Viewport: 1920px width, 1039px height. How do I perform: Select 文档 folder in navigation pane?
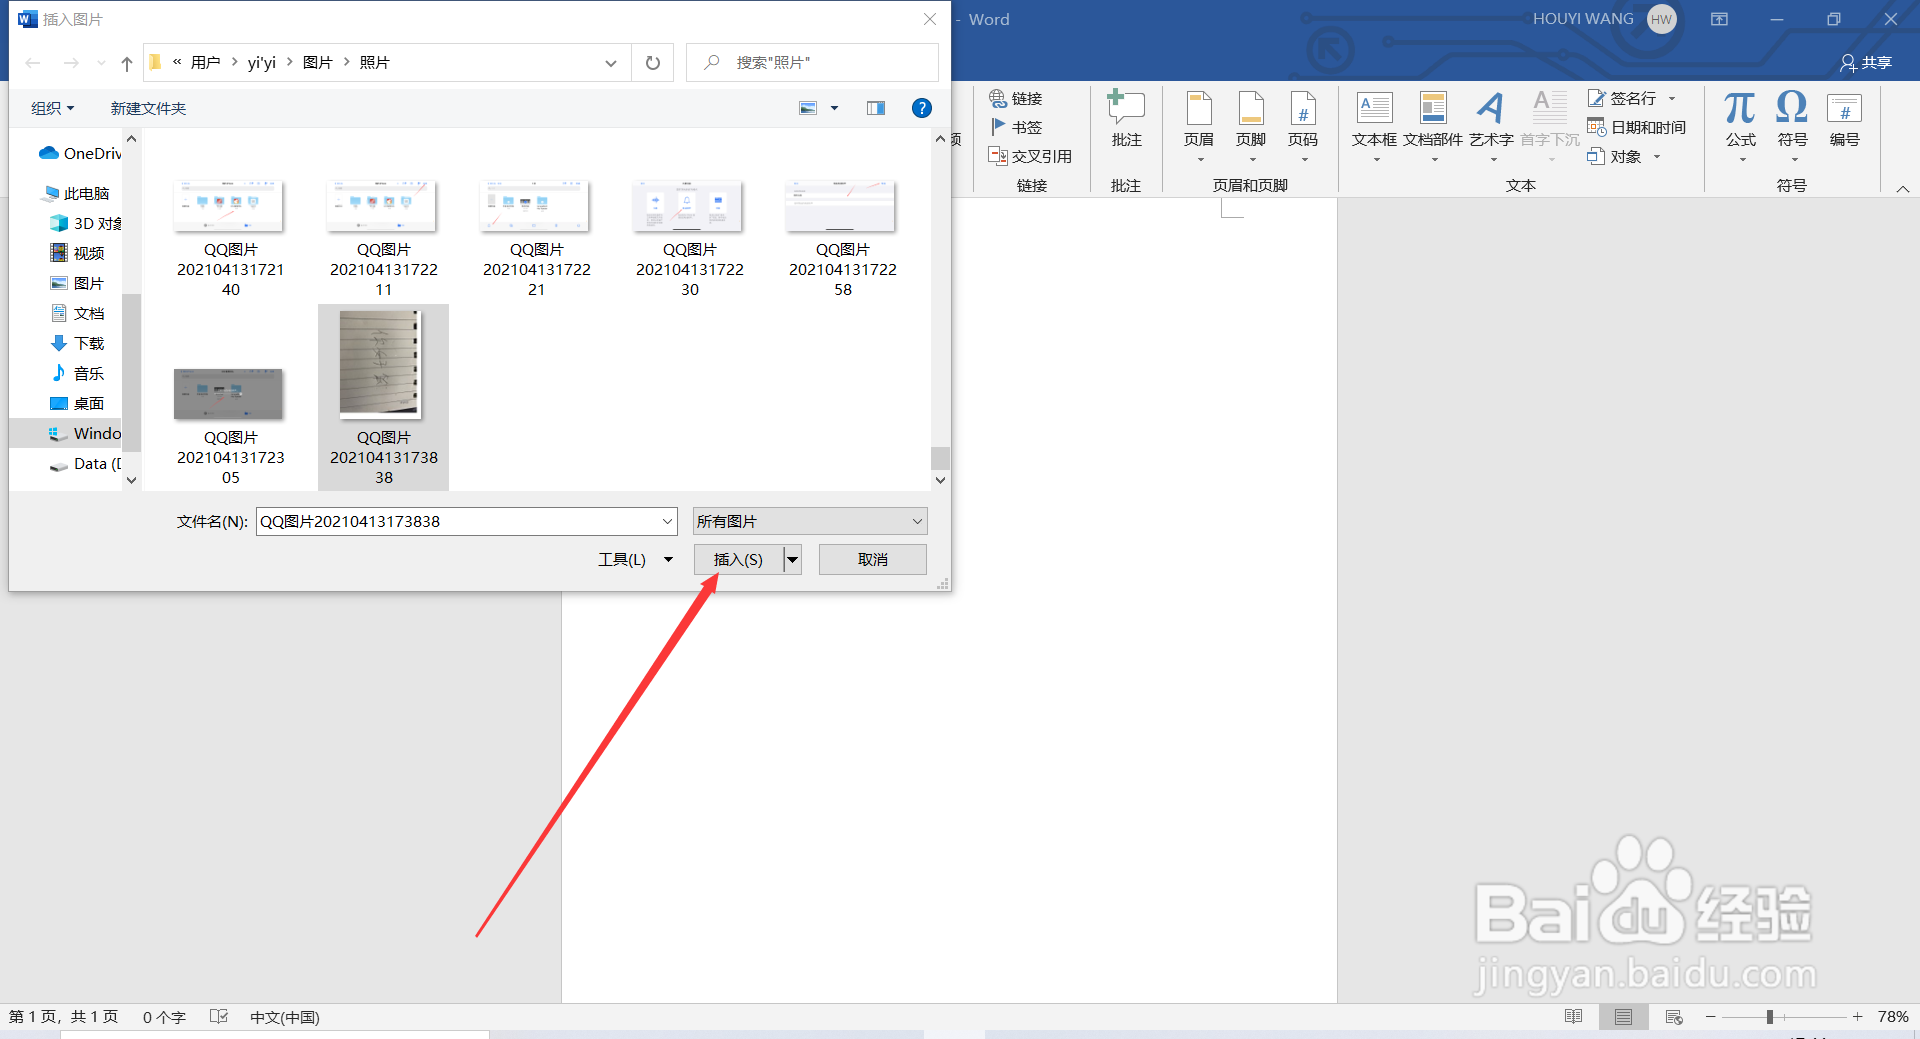78,313
